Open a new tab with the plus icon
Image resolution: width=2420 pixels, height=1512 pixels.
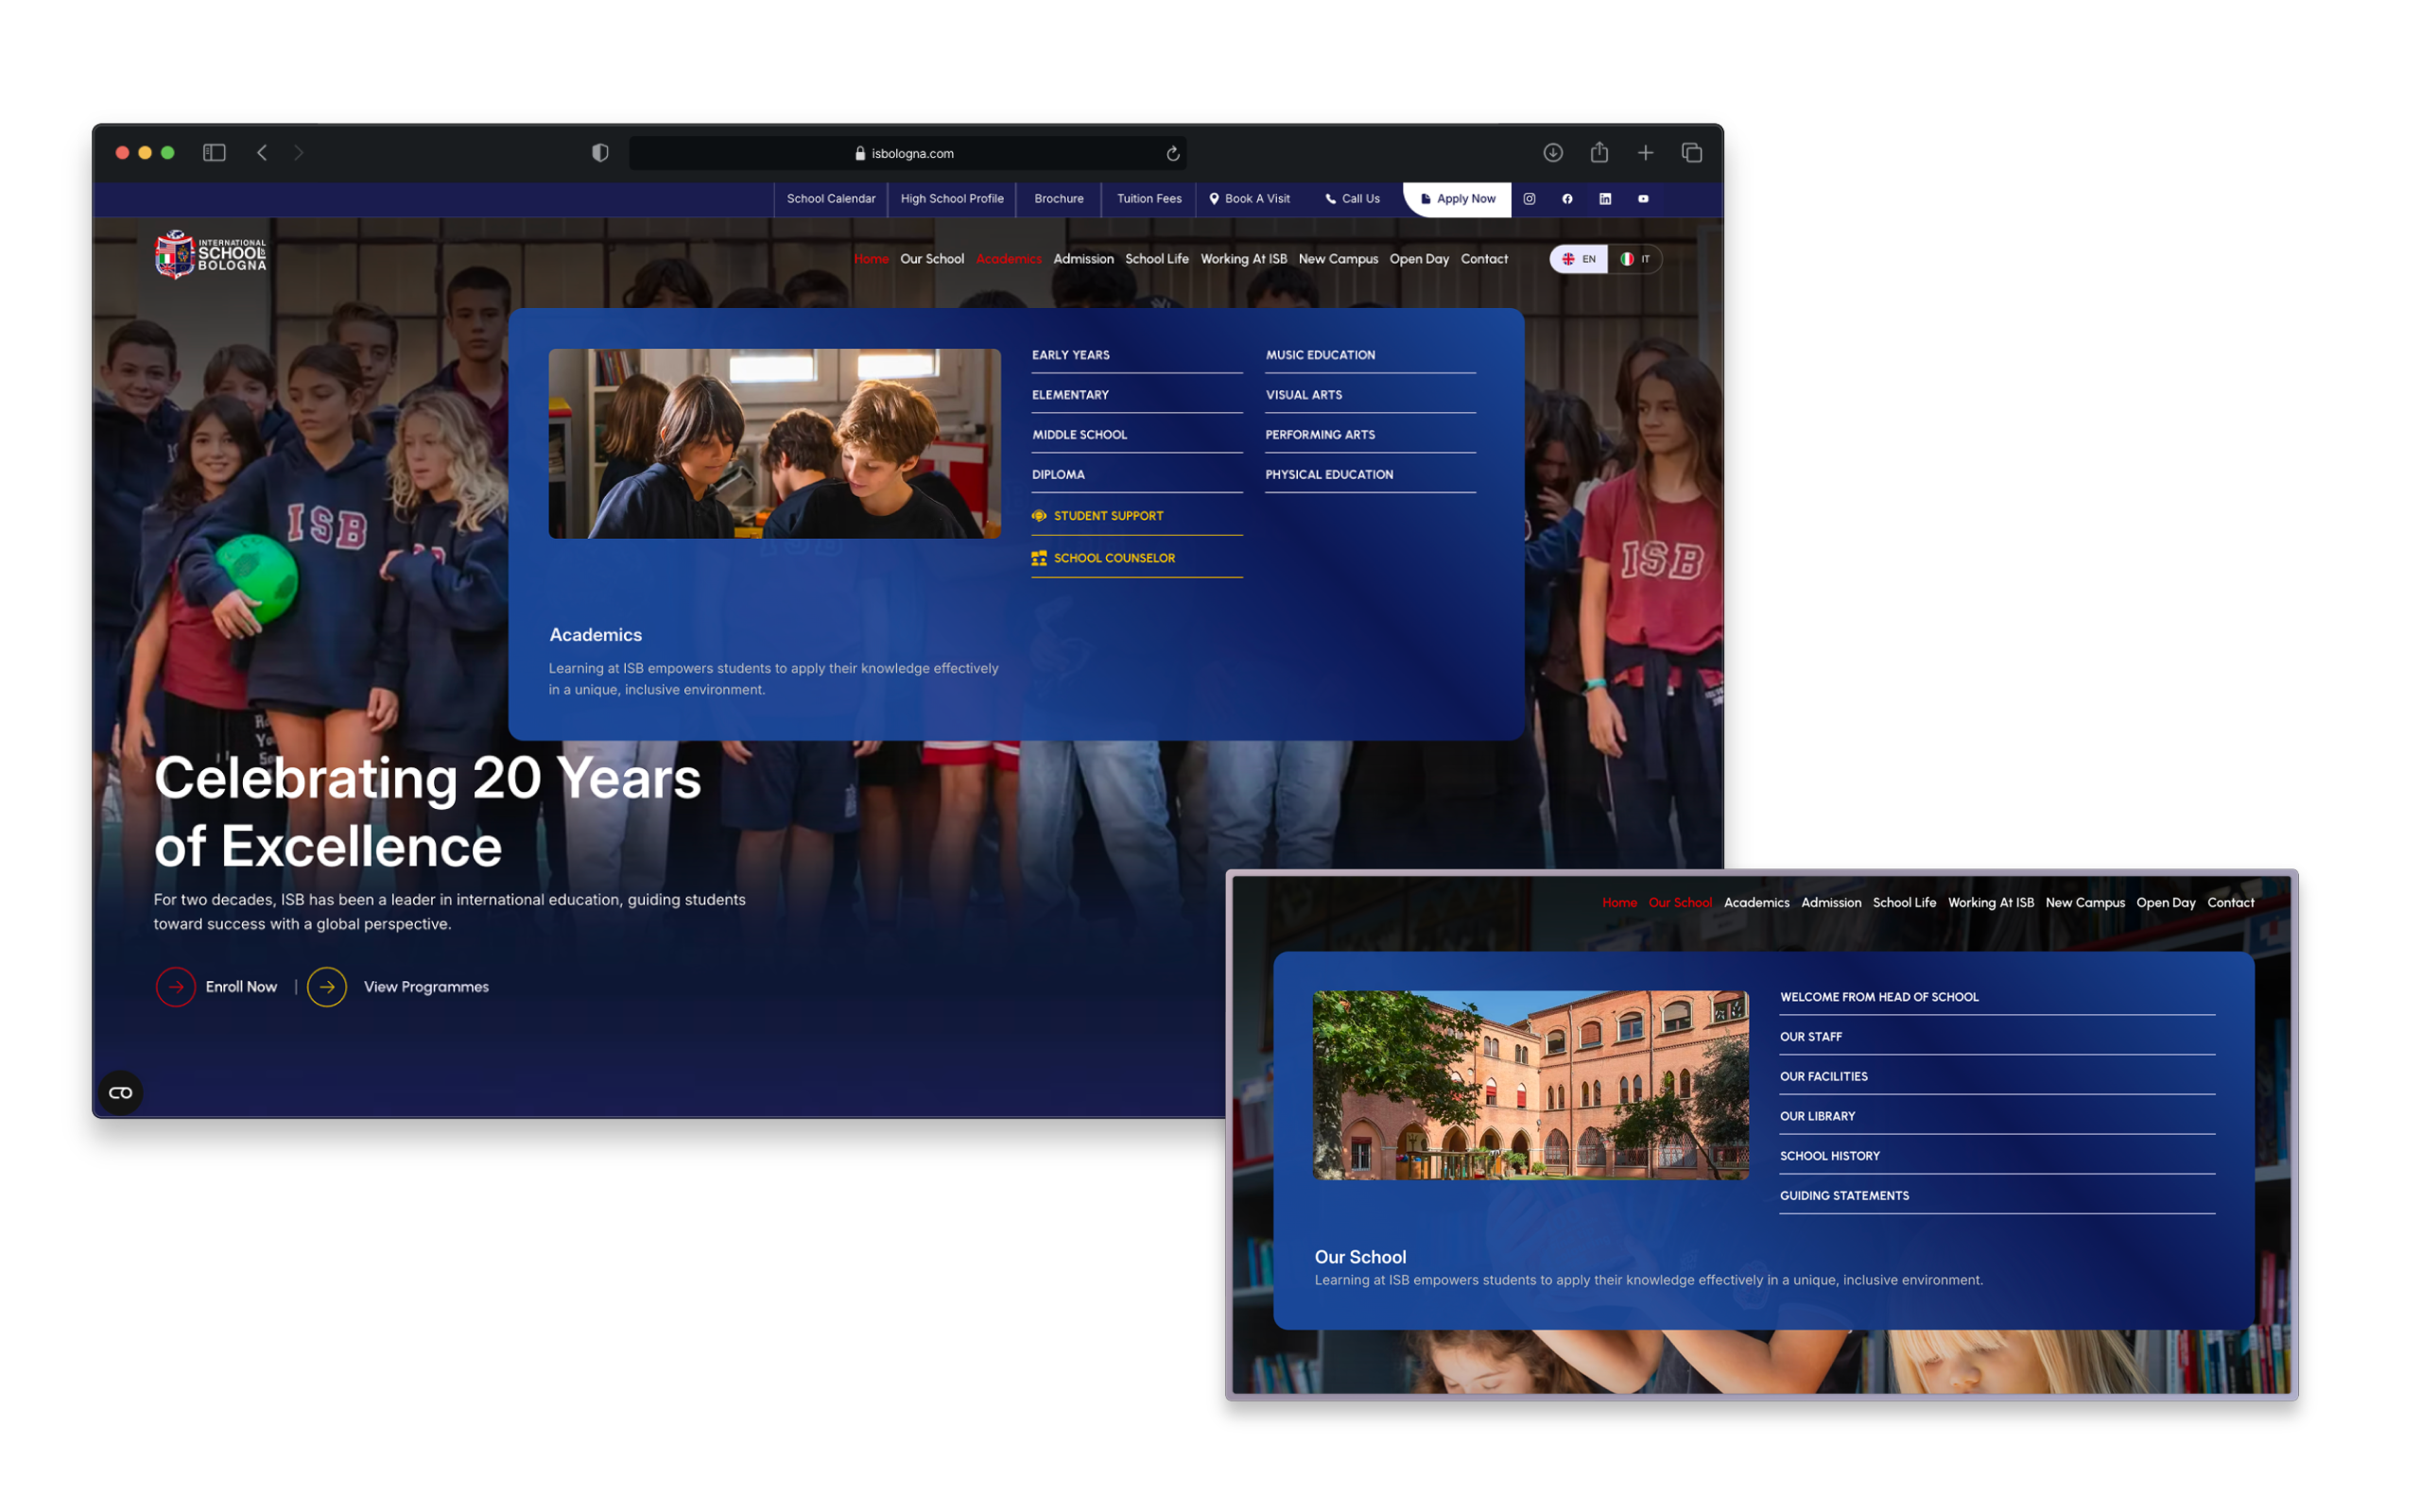(x=1645, y=153)
